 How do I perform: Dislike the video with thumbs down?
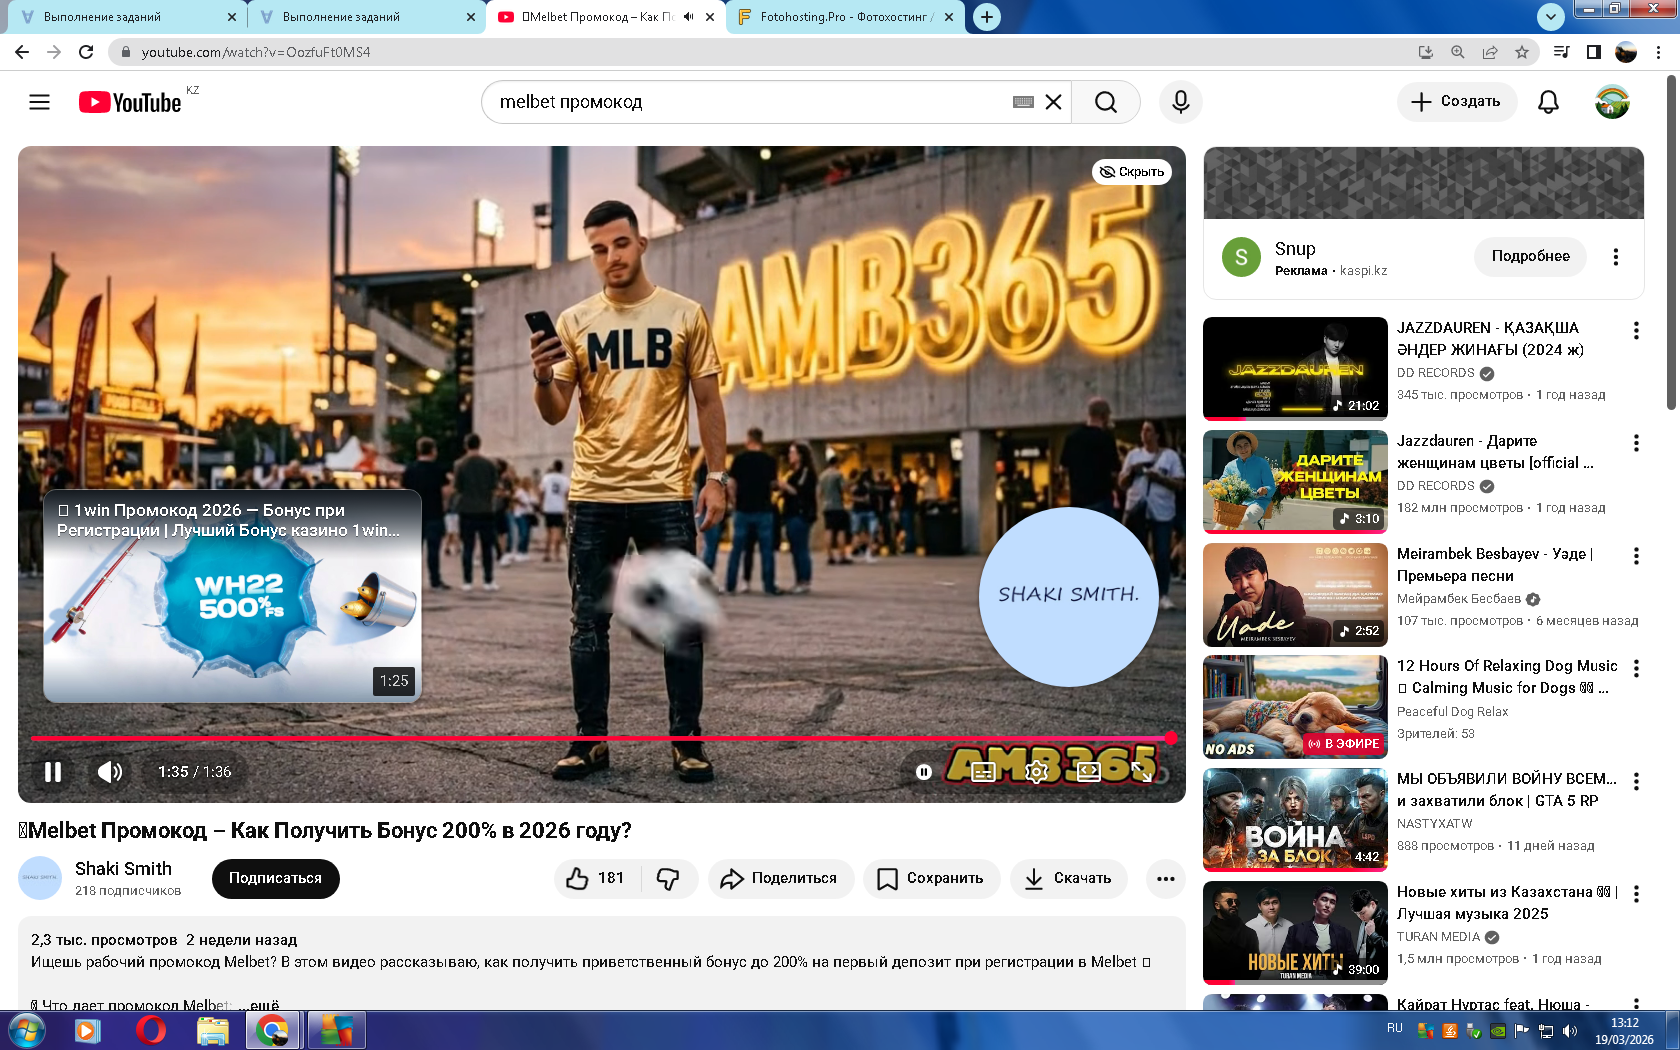tap(668, 878)
